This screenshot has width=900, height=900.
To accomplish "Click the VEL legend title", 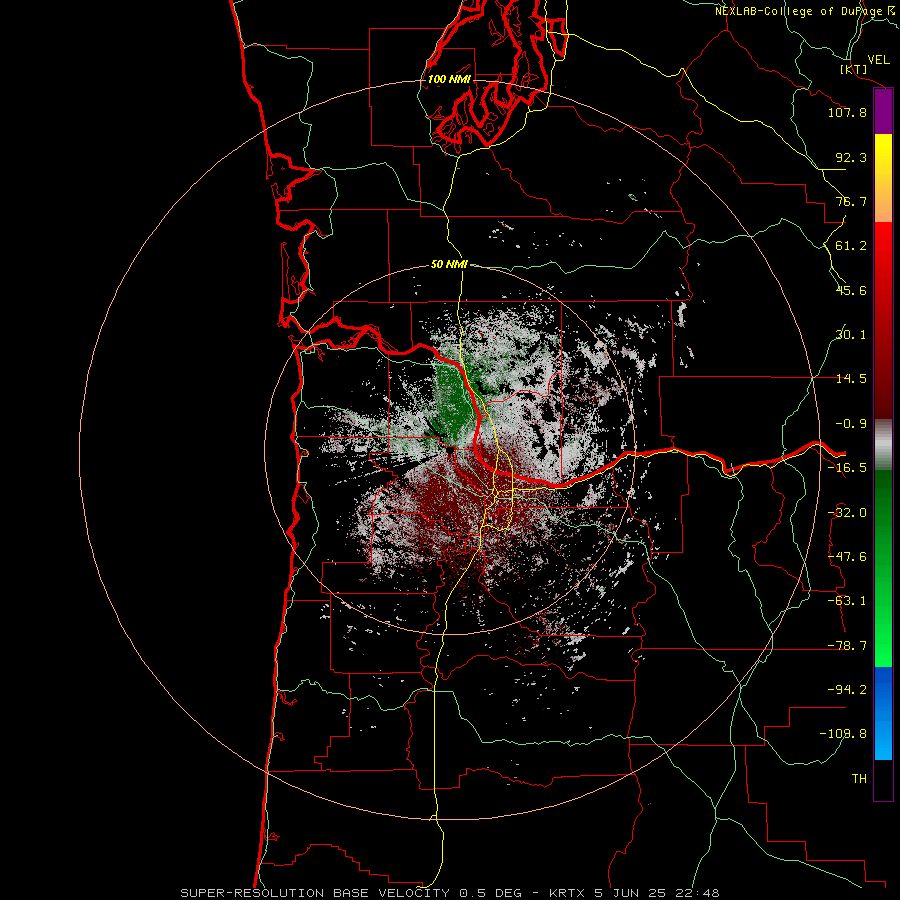I will (878, 60).
